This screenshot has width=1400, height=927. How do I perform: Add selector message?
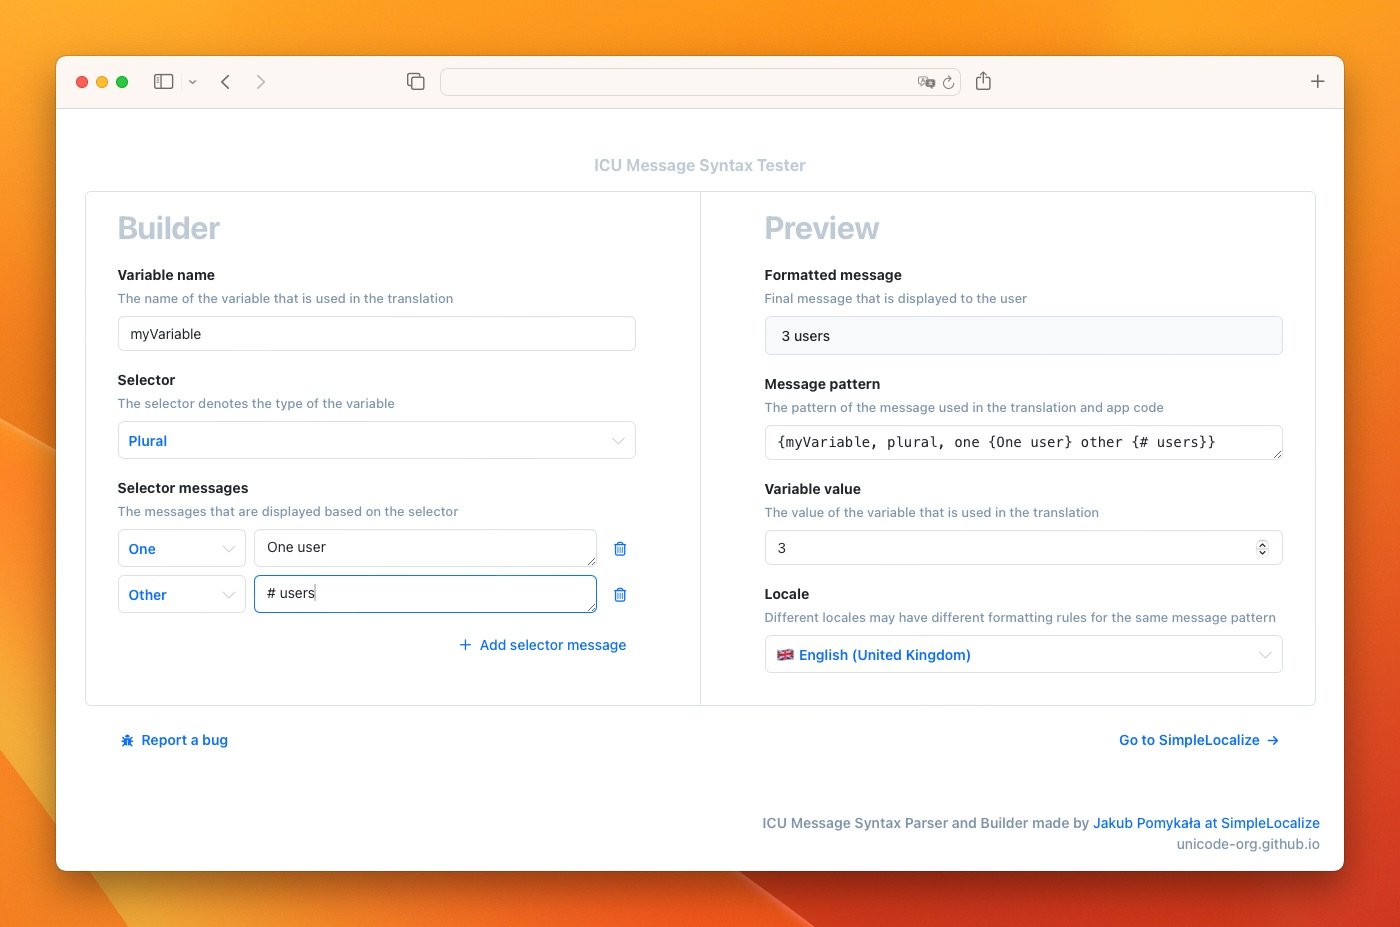(542, 645)
